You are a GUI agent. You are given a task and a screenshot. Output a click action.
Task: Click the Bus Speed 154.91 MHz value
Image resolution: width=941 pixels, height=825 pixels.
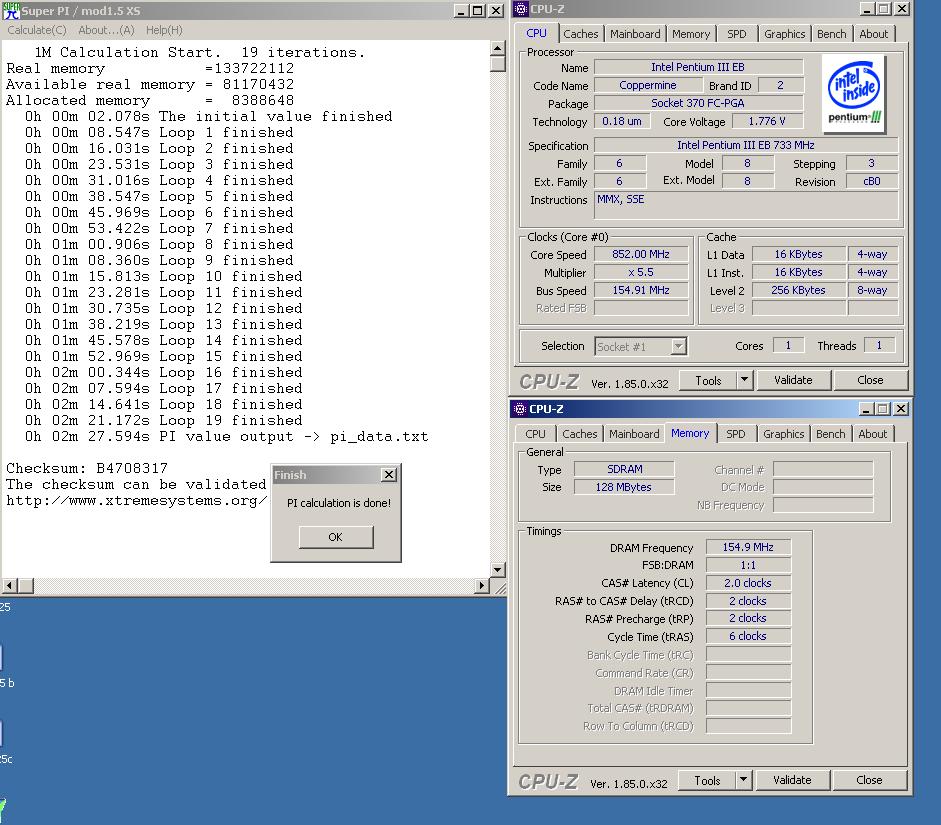(x=641, y=290)
